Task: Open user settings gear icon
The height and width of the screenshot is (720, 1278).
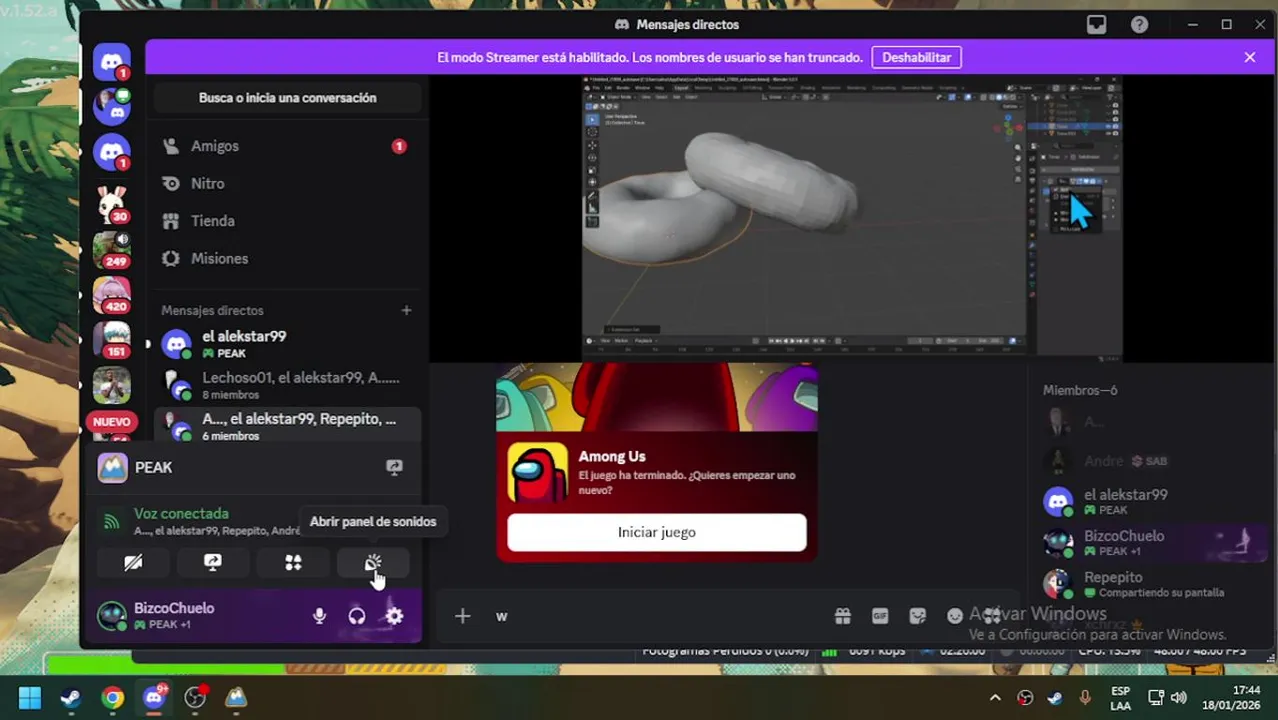Action: [394, 616]
